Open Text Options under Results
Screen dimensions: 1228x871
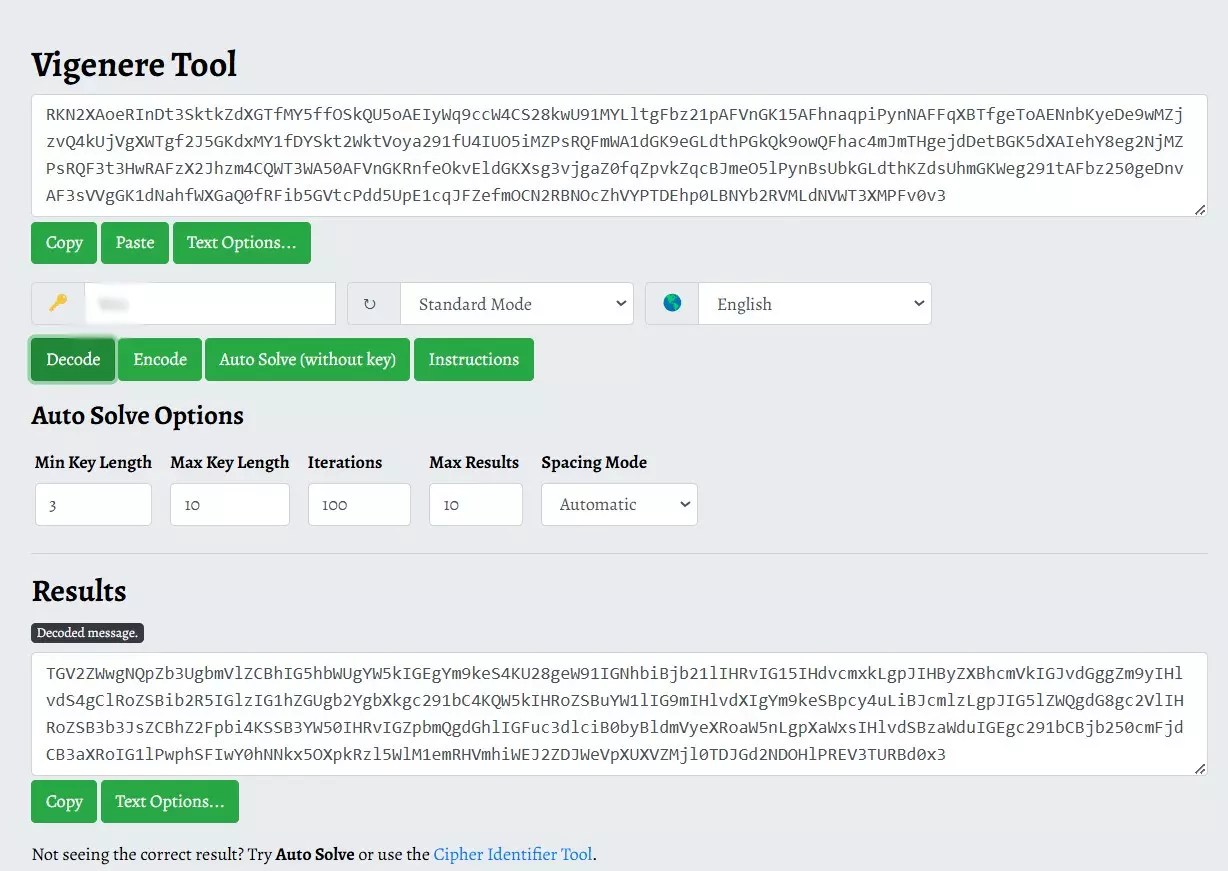click(169, 802)
